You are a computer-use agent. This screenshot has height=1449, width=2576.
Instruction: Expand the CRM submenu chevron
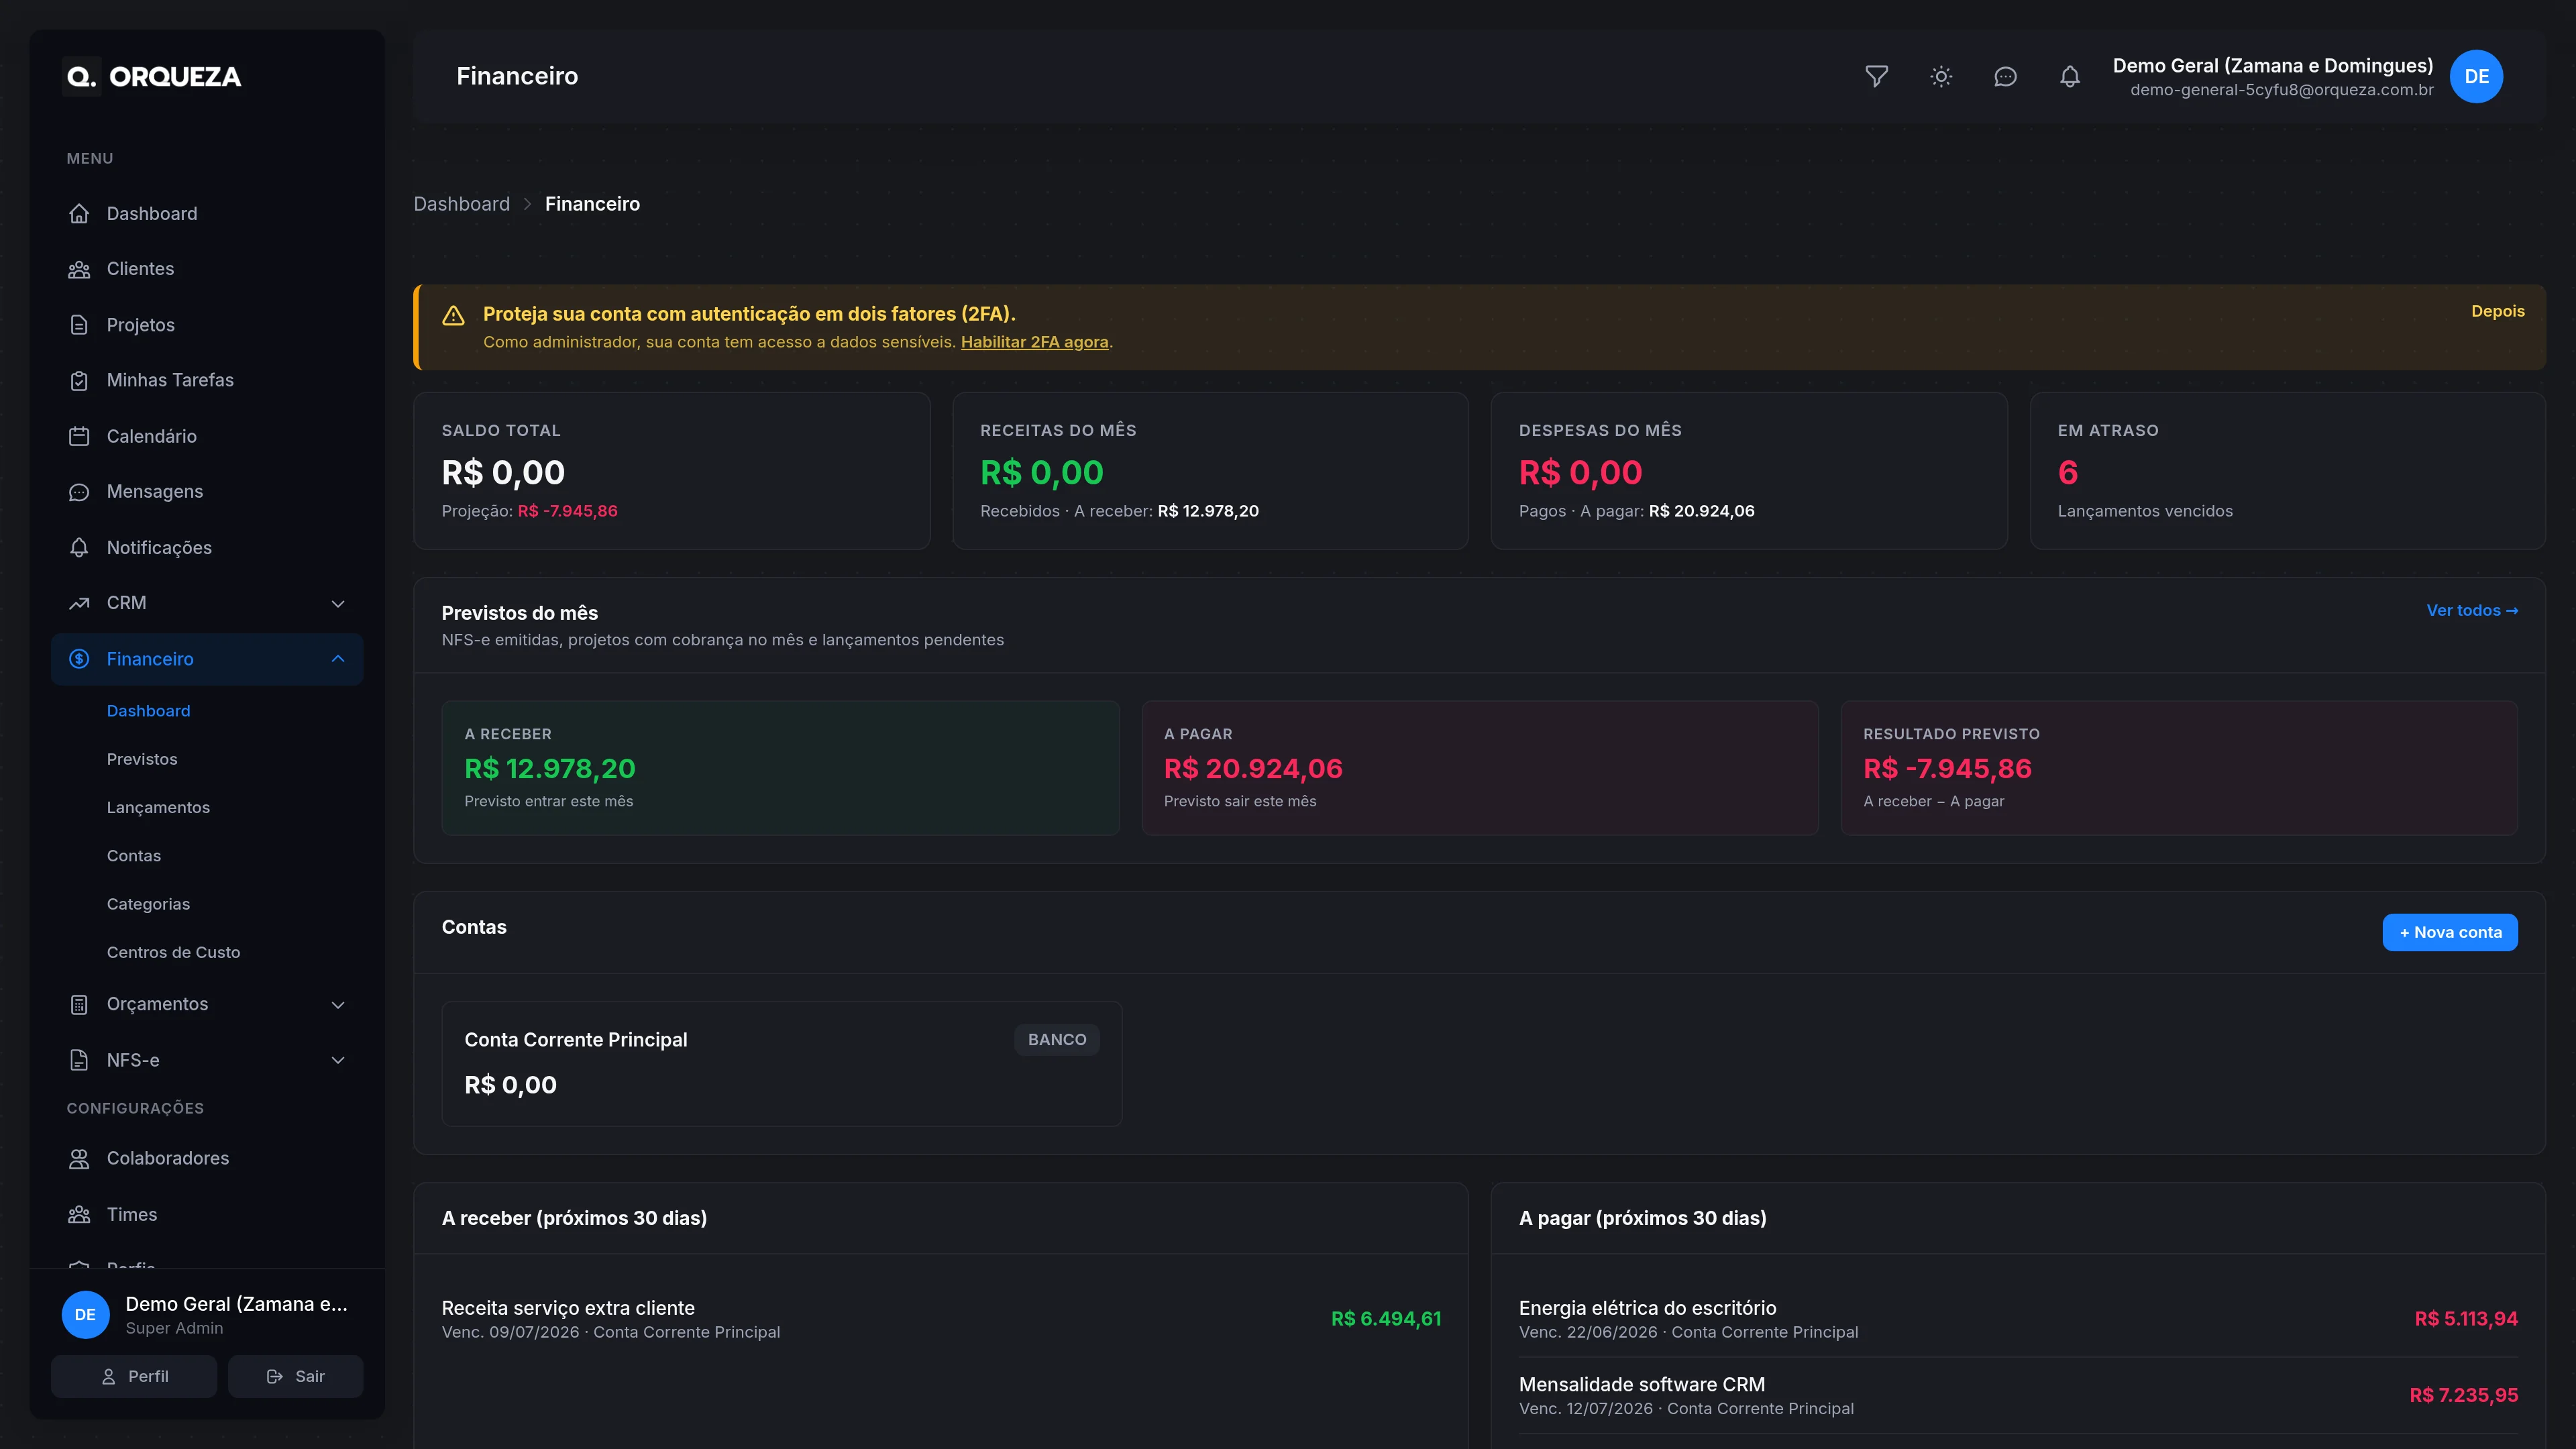(x=338, y=603)
